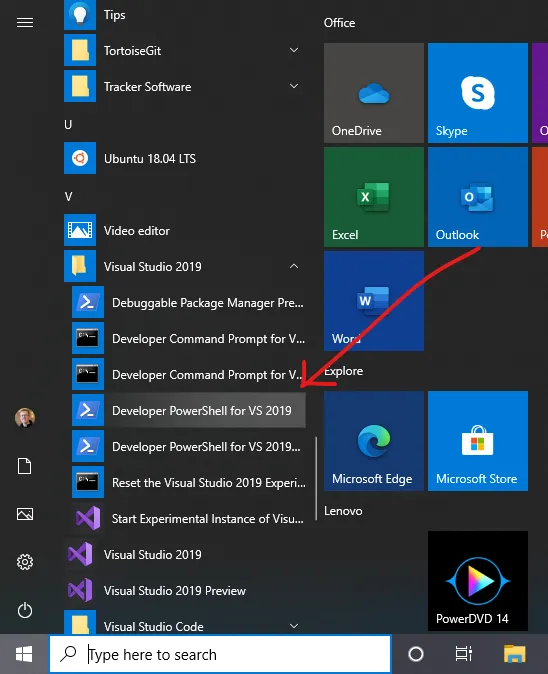The height and width of the screenshot is (674, 548).
Task: Open Video editor app
Action: (185, 231)
